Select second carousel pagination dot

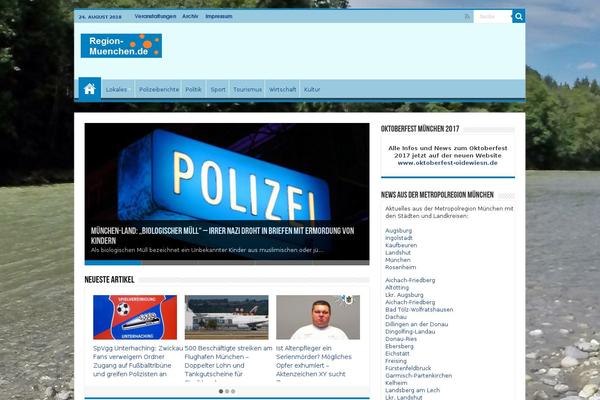[227, 391]
